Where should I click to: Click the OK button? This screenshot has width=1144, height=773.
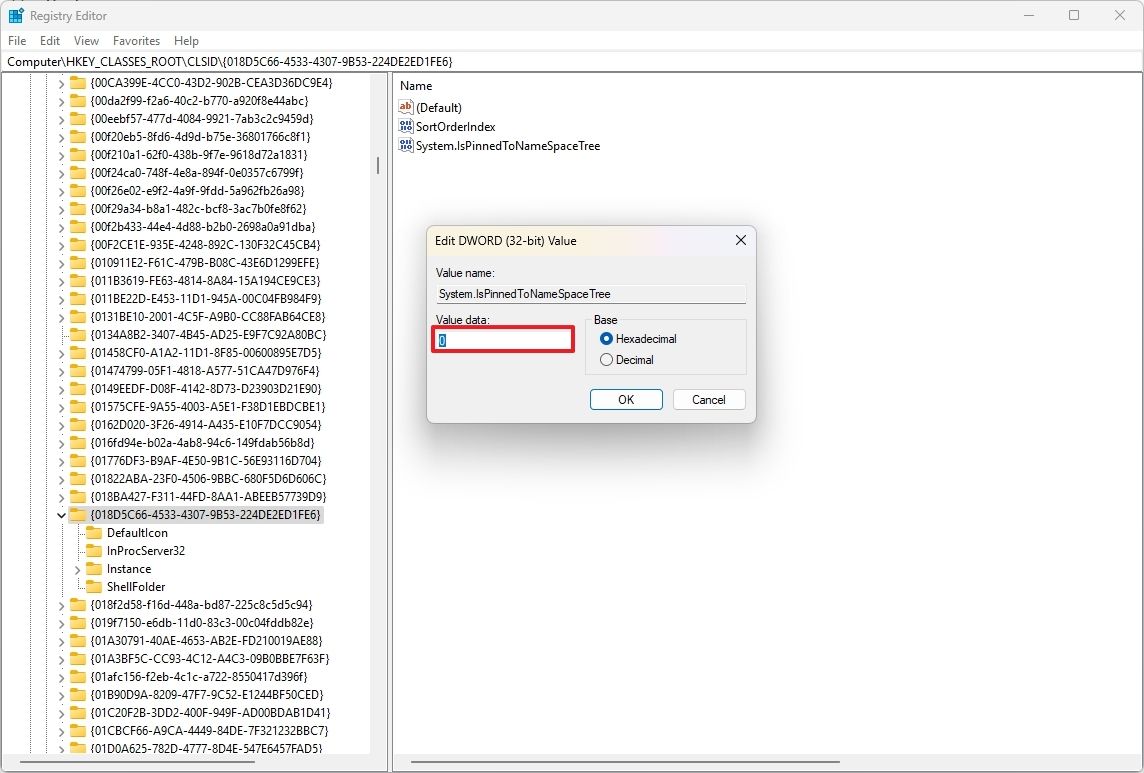click(625, 399)
